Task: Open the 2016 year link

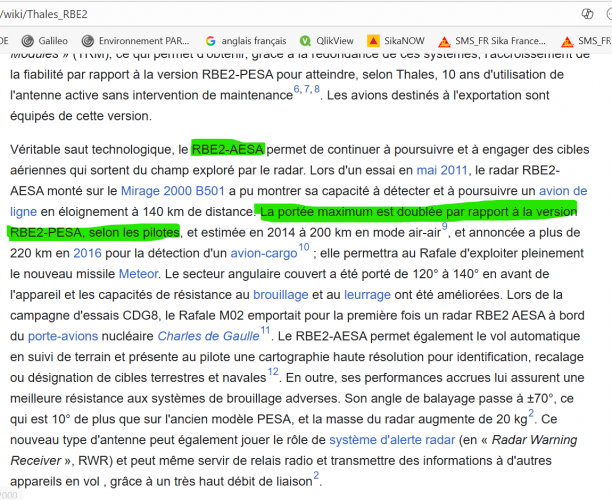Action: [x=87, y=253]
